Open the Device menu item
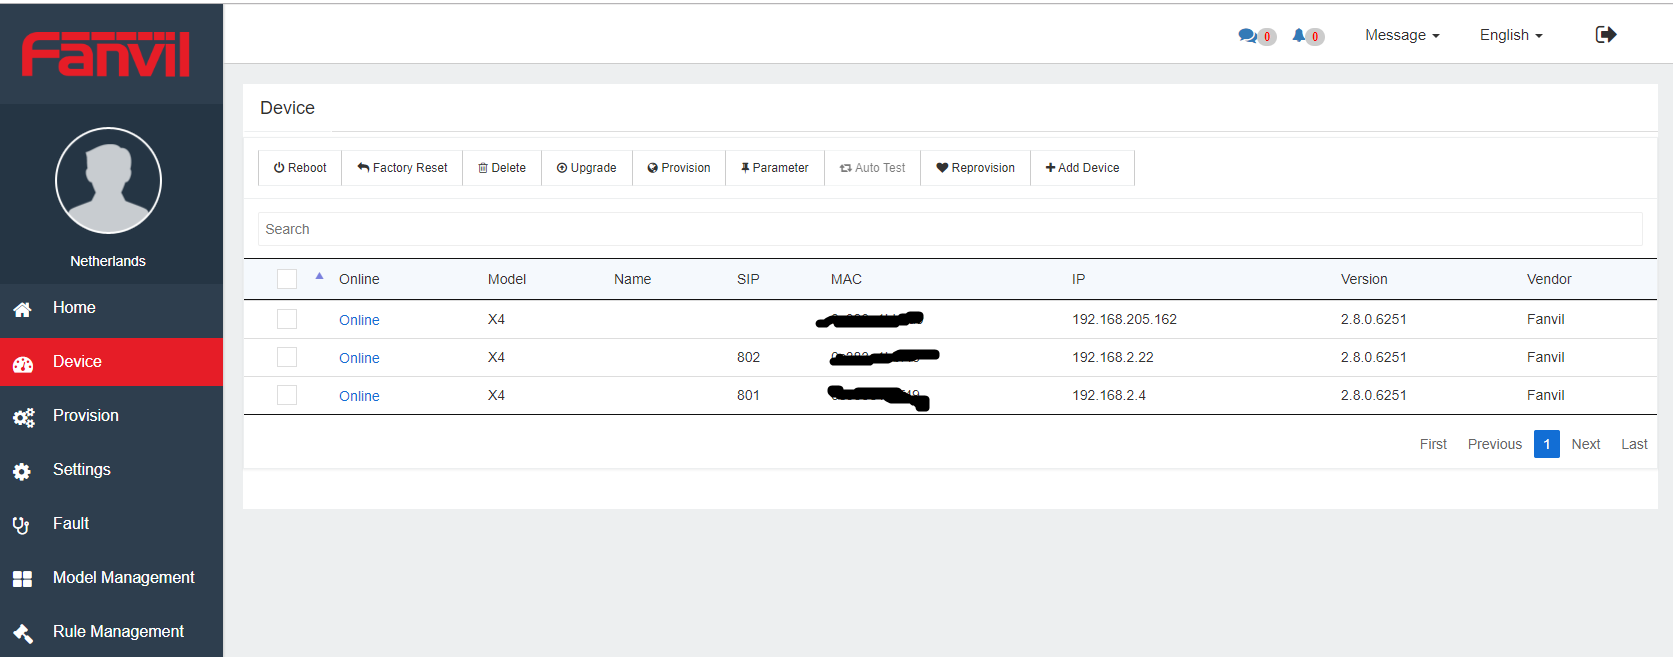 point(111,362)
